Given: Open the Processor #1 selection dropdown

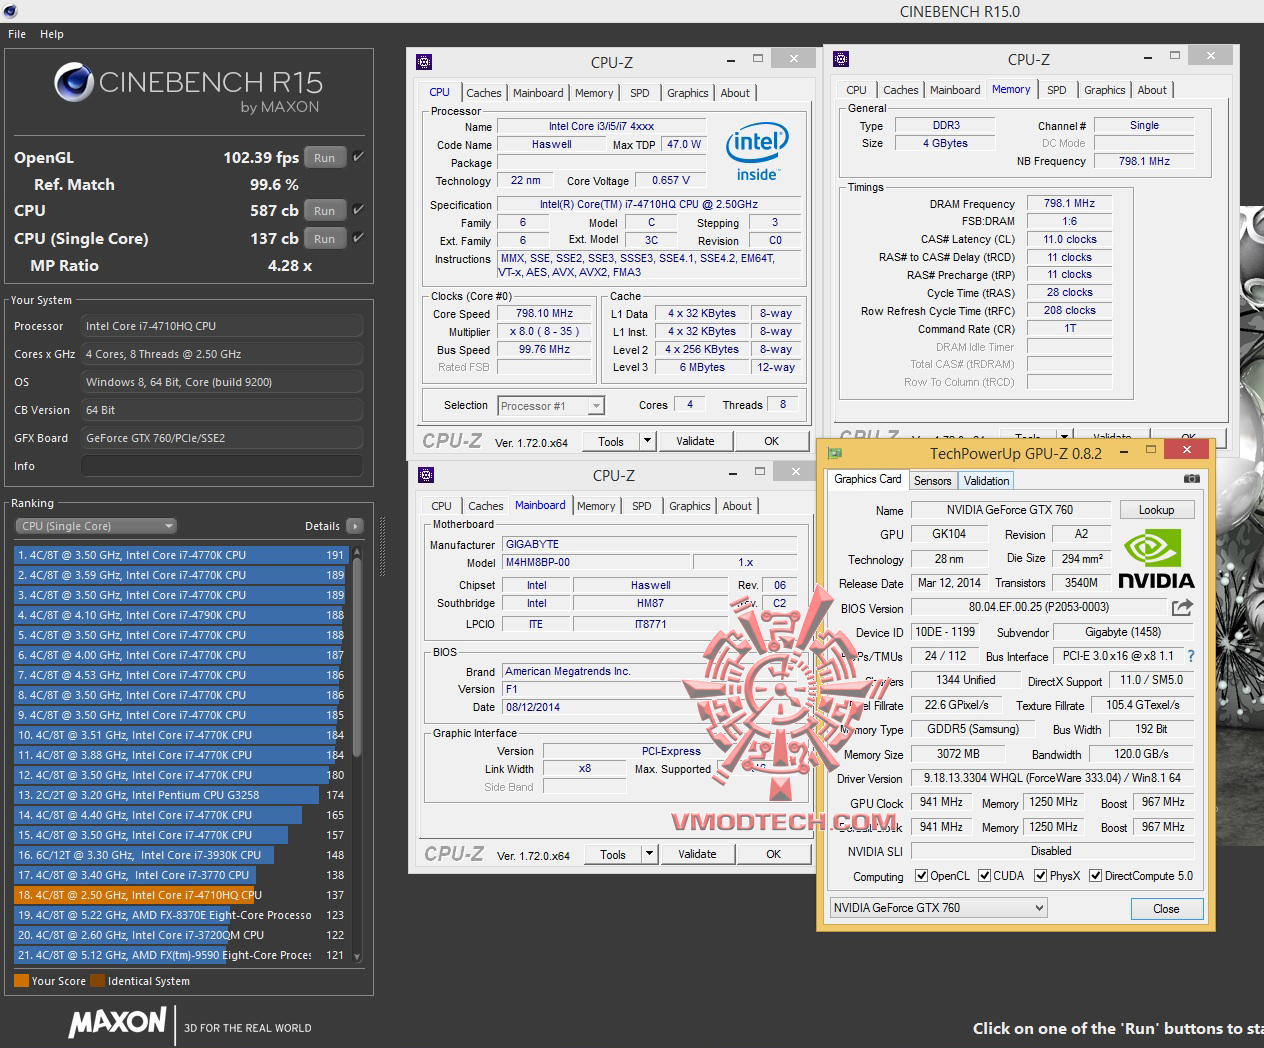Looking at the screenshot, I should 551,405.
